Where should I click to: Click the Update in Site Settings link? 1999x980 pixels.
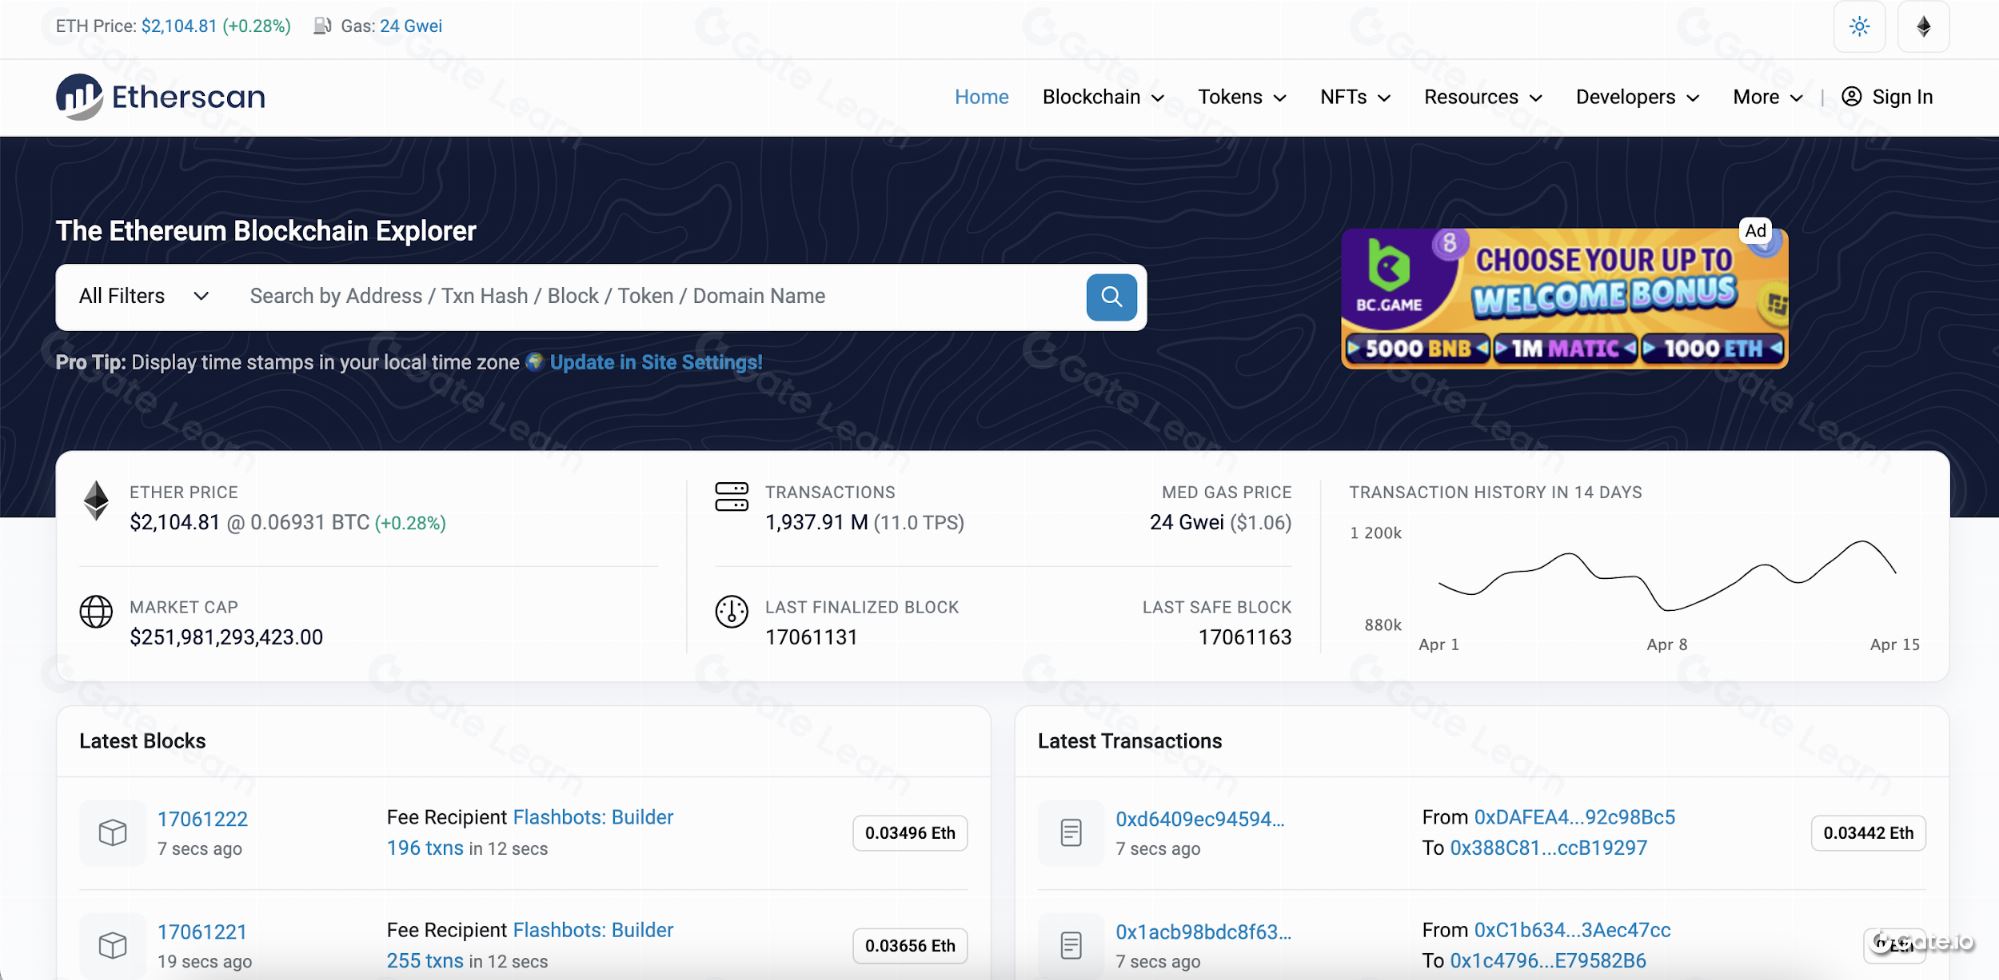click(x=655, y=362)
